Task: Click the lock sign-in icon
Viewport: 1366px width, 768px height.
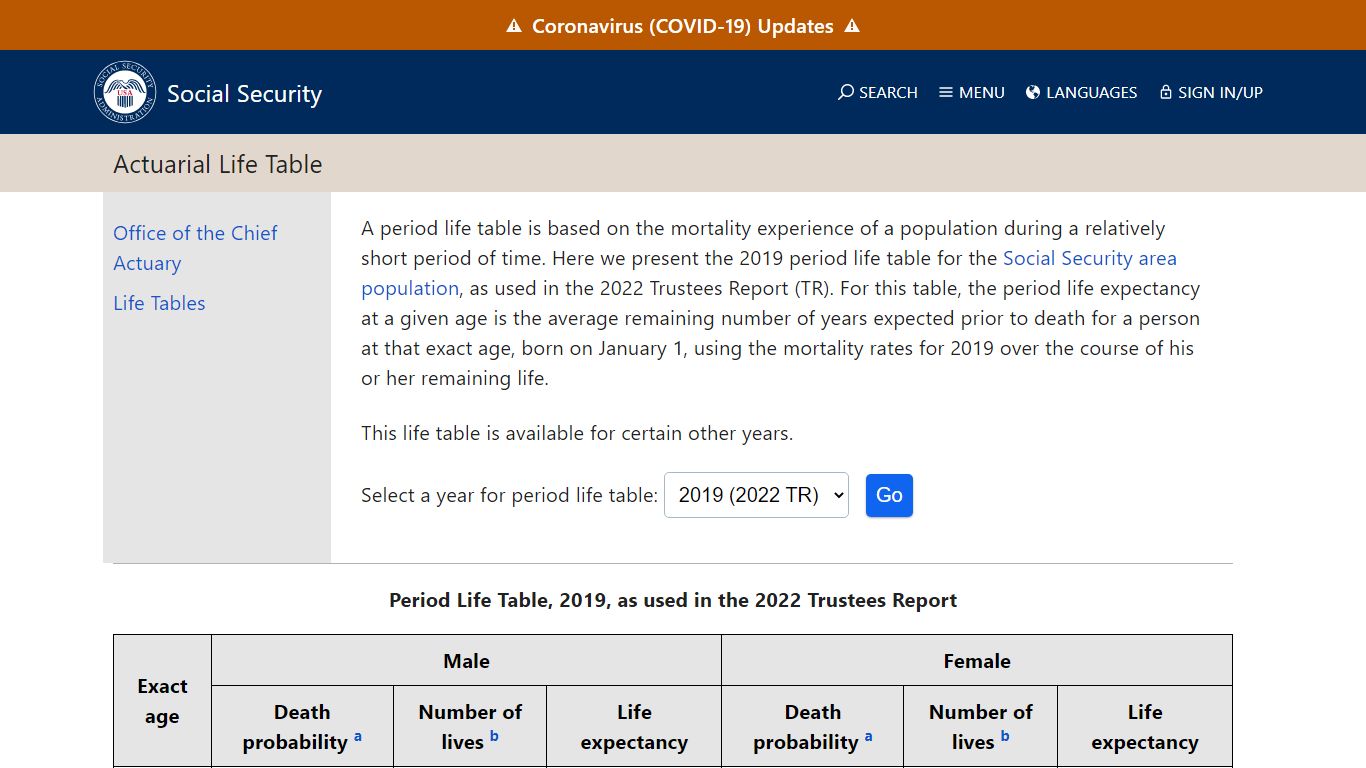Action: click(x=1166, y=92)
